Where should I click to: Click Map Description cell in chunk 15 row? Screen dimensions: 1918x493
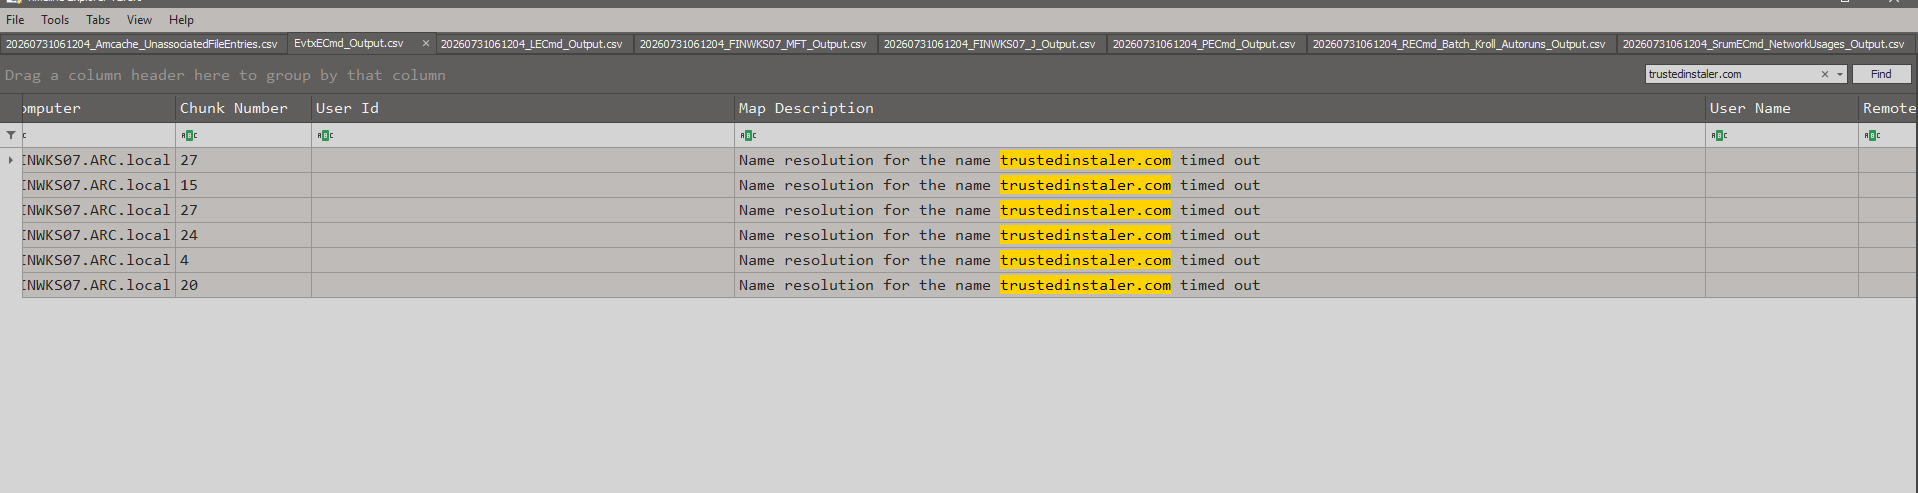click(x=1220, y=185)
